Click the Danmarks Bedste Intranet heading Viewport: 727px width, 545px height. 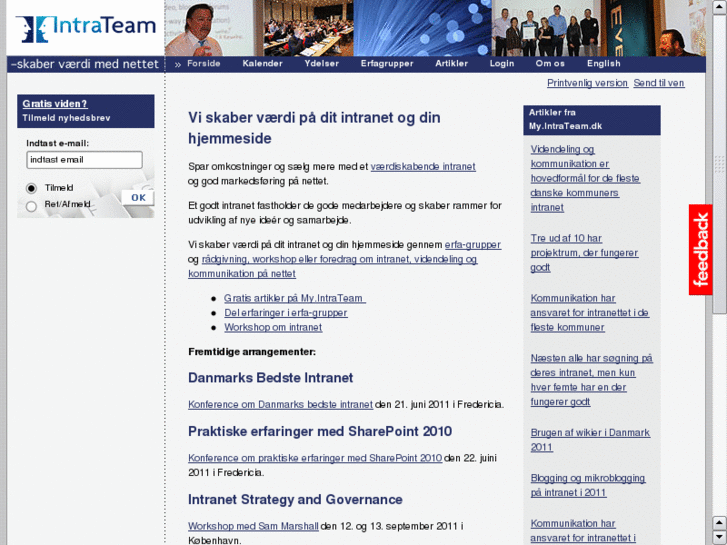coord(270,378)
